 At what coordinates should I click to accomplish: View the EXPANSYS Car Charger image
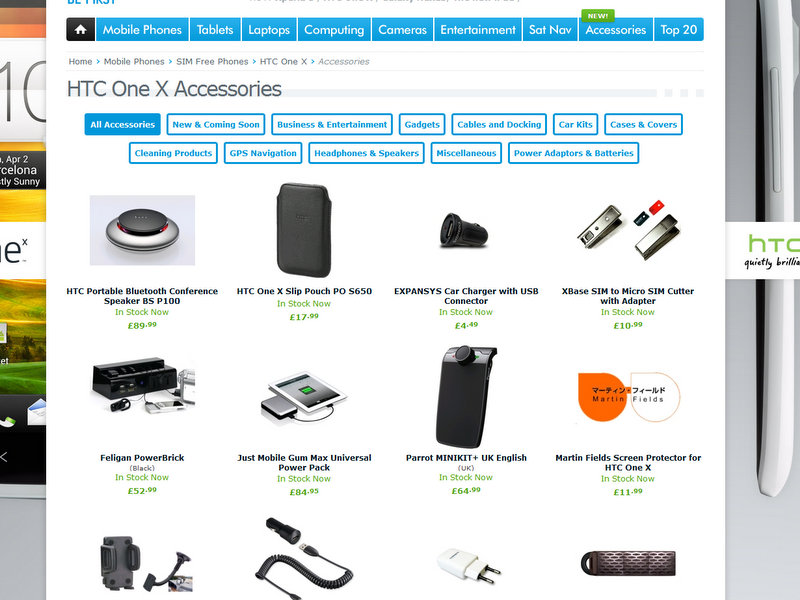coord(464,231)
